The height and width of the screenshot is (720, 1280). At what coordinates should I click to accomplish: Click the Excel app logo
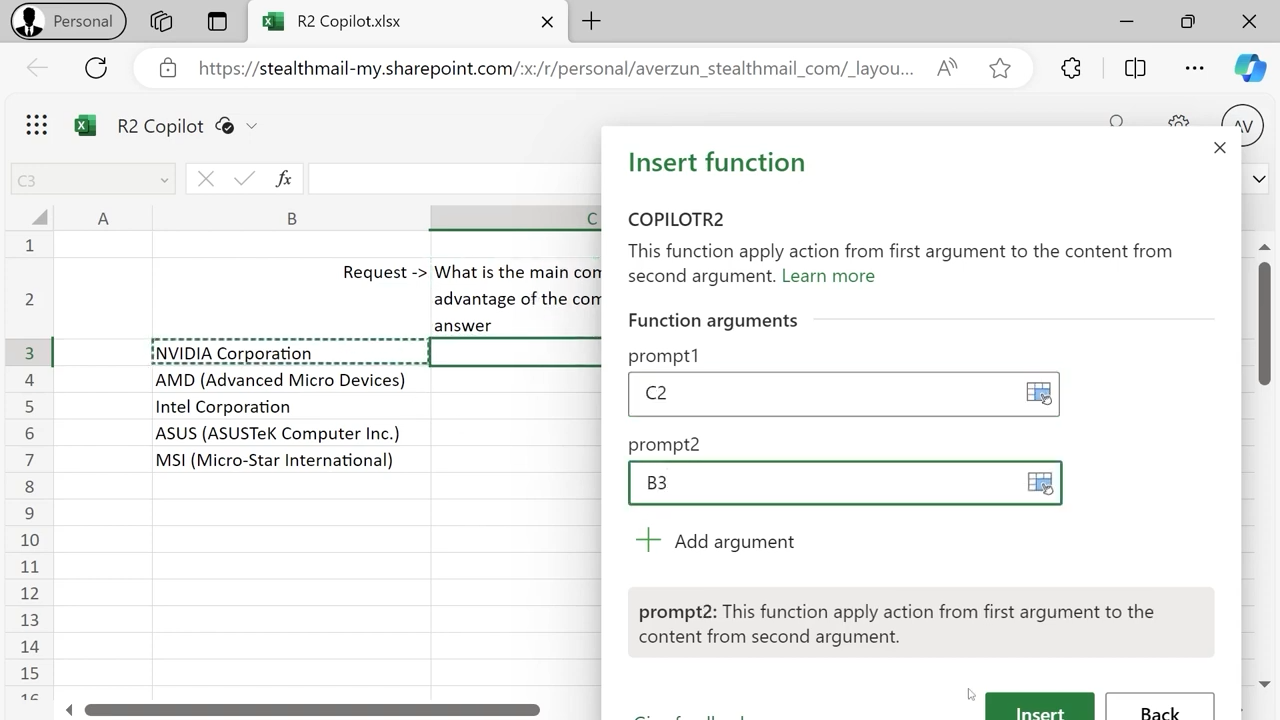point(86,125)
